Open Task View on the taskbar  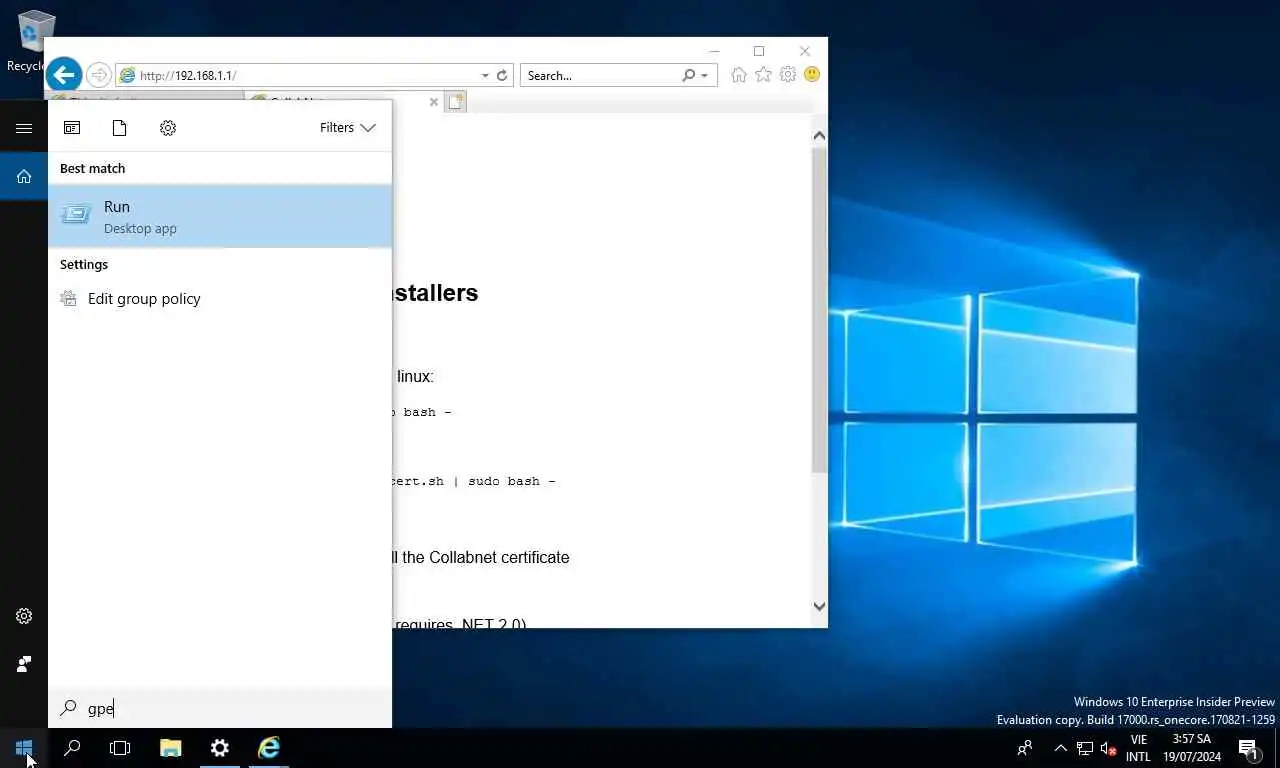[120, 748]
